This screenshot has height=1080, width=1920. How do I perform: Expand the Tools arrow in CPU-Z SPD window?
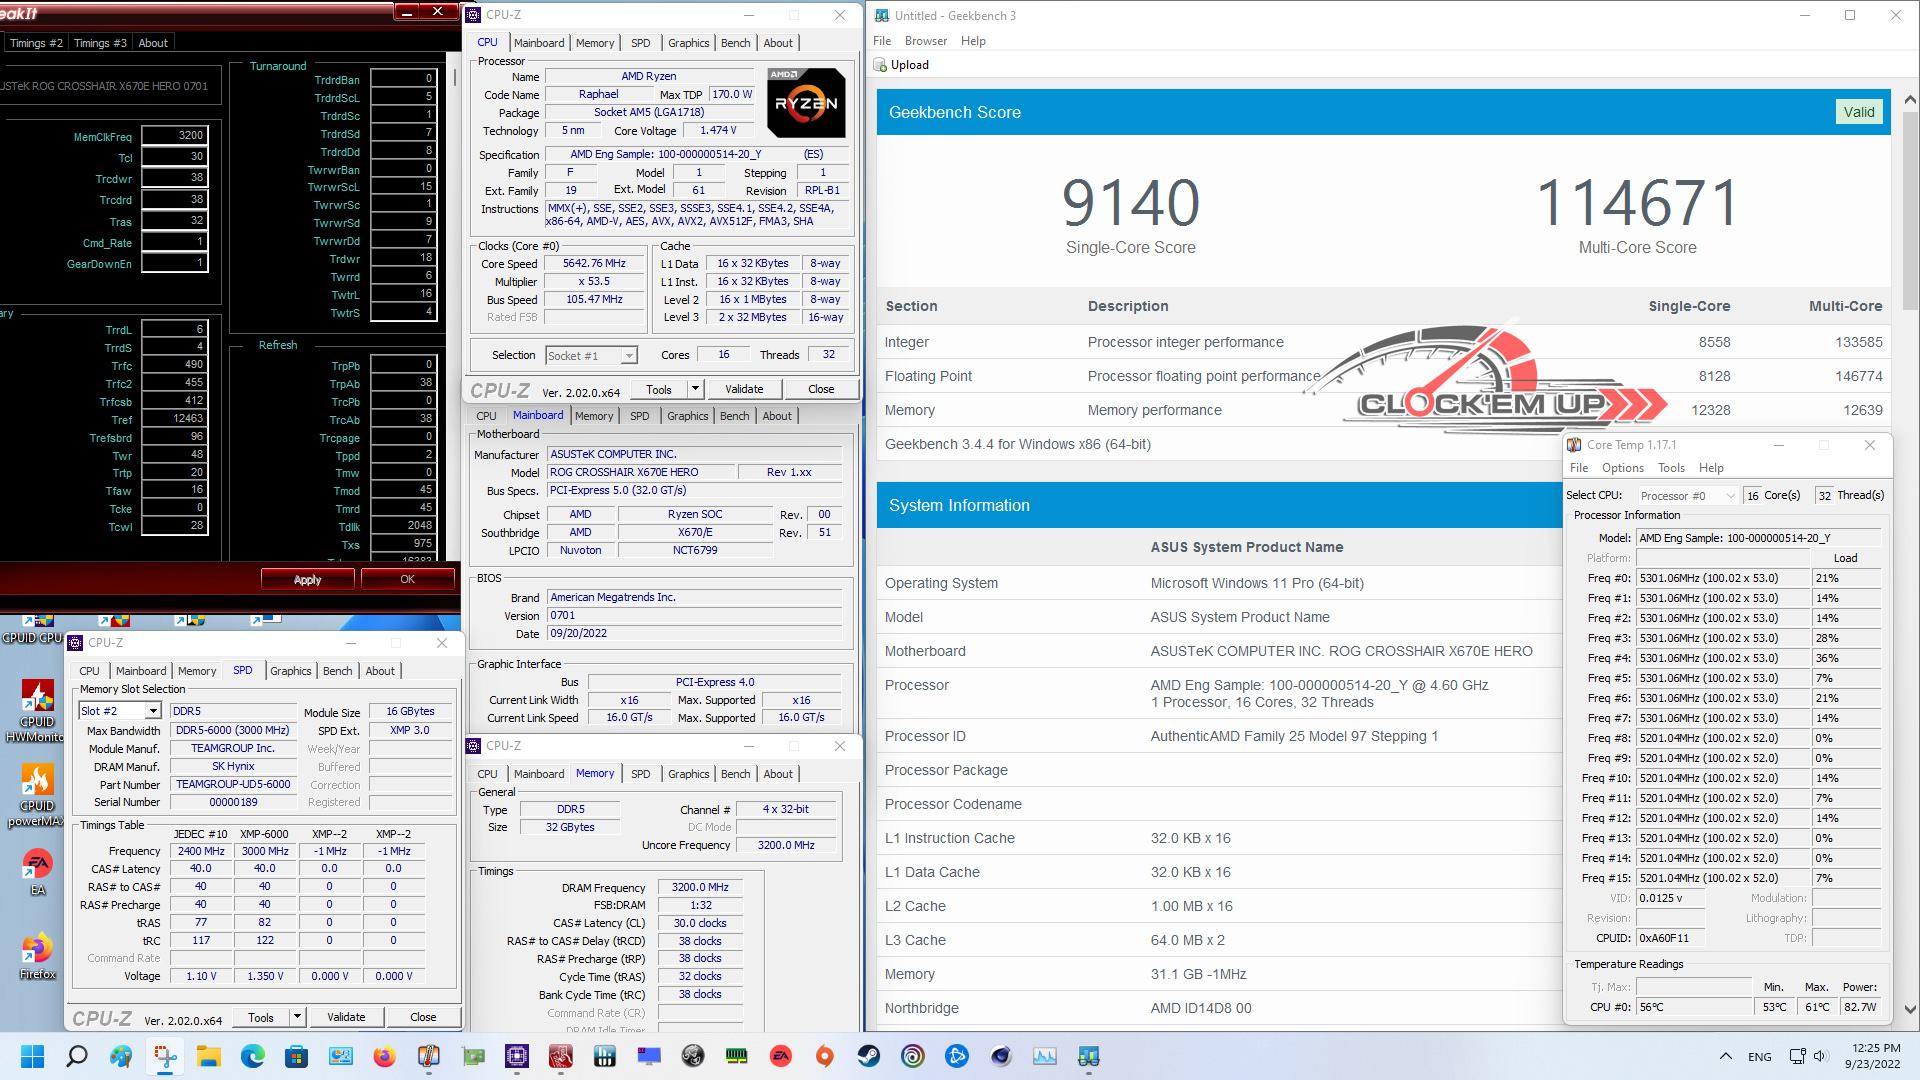point(297,1017)
